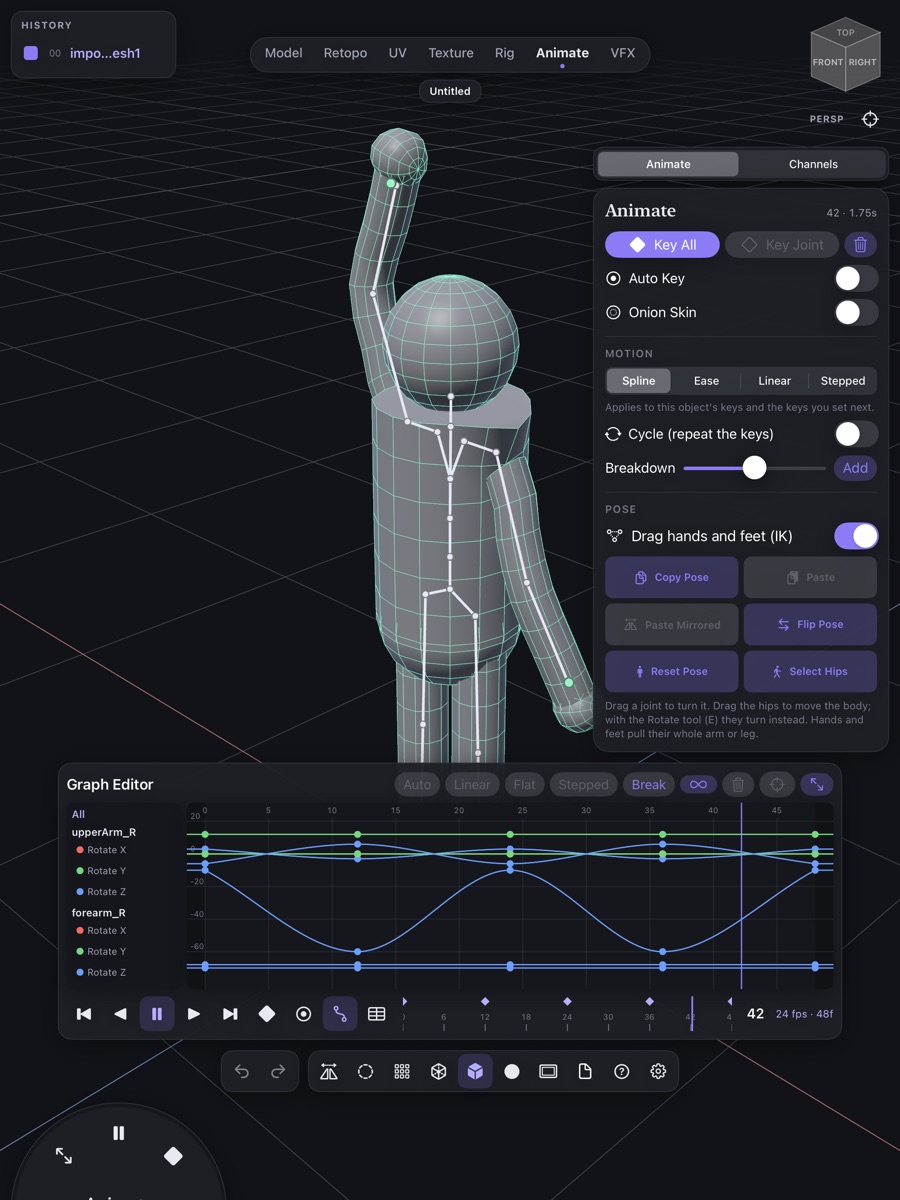
Task: Switch to the Model tab
Action: (x=283, y=53)
